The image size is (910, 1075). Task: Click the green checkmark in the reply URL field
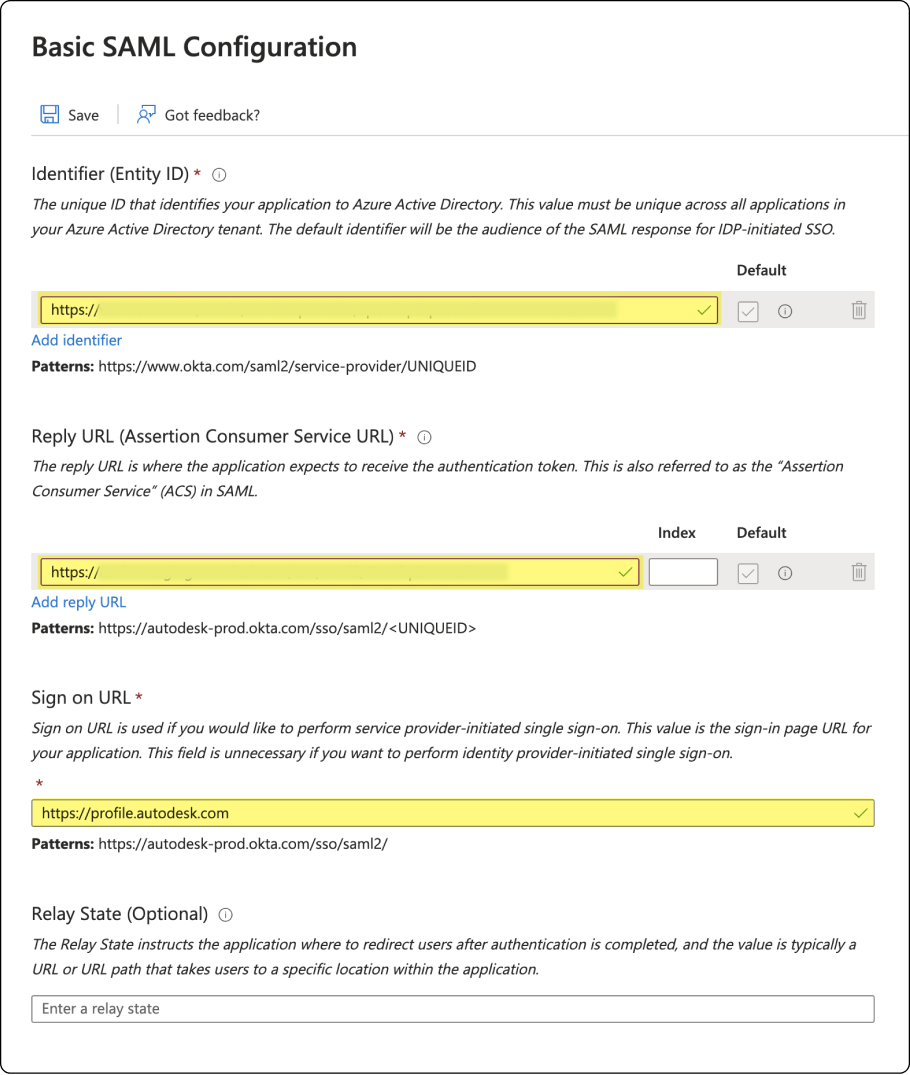[x=624, y=572]
